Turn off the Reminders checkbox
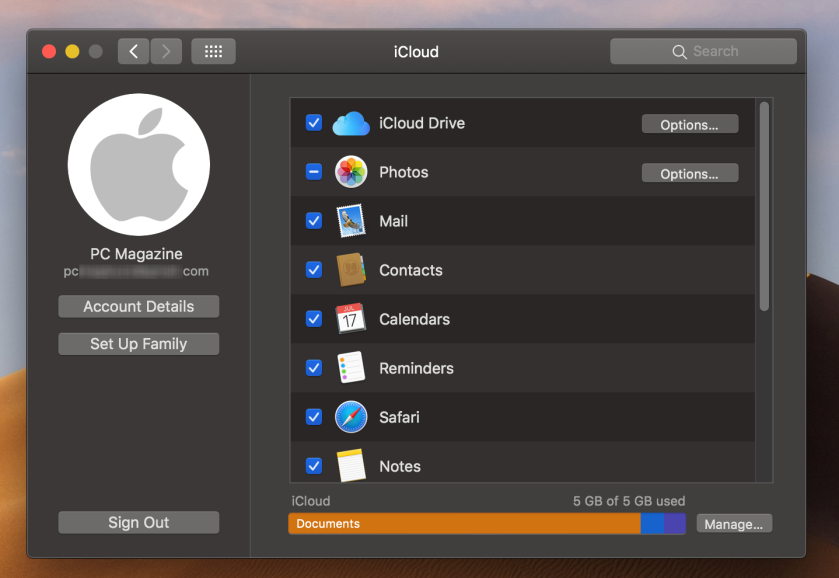Image resolution: width=839 pixels, height=578 pixels. click(x=314, y=368)
